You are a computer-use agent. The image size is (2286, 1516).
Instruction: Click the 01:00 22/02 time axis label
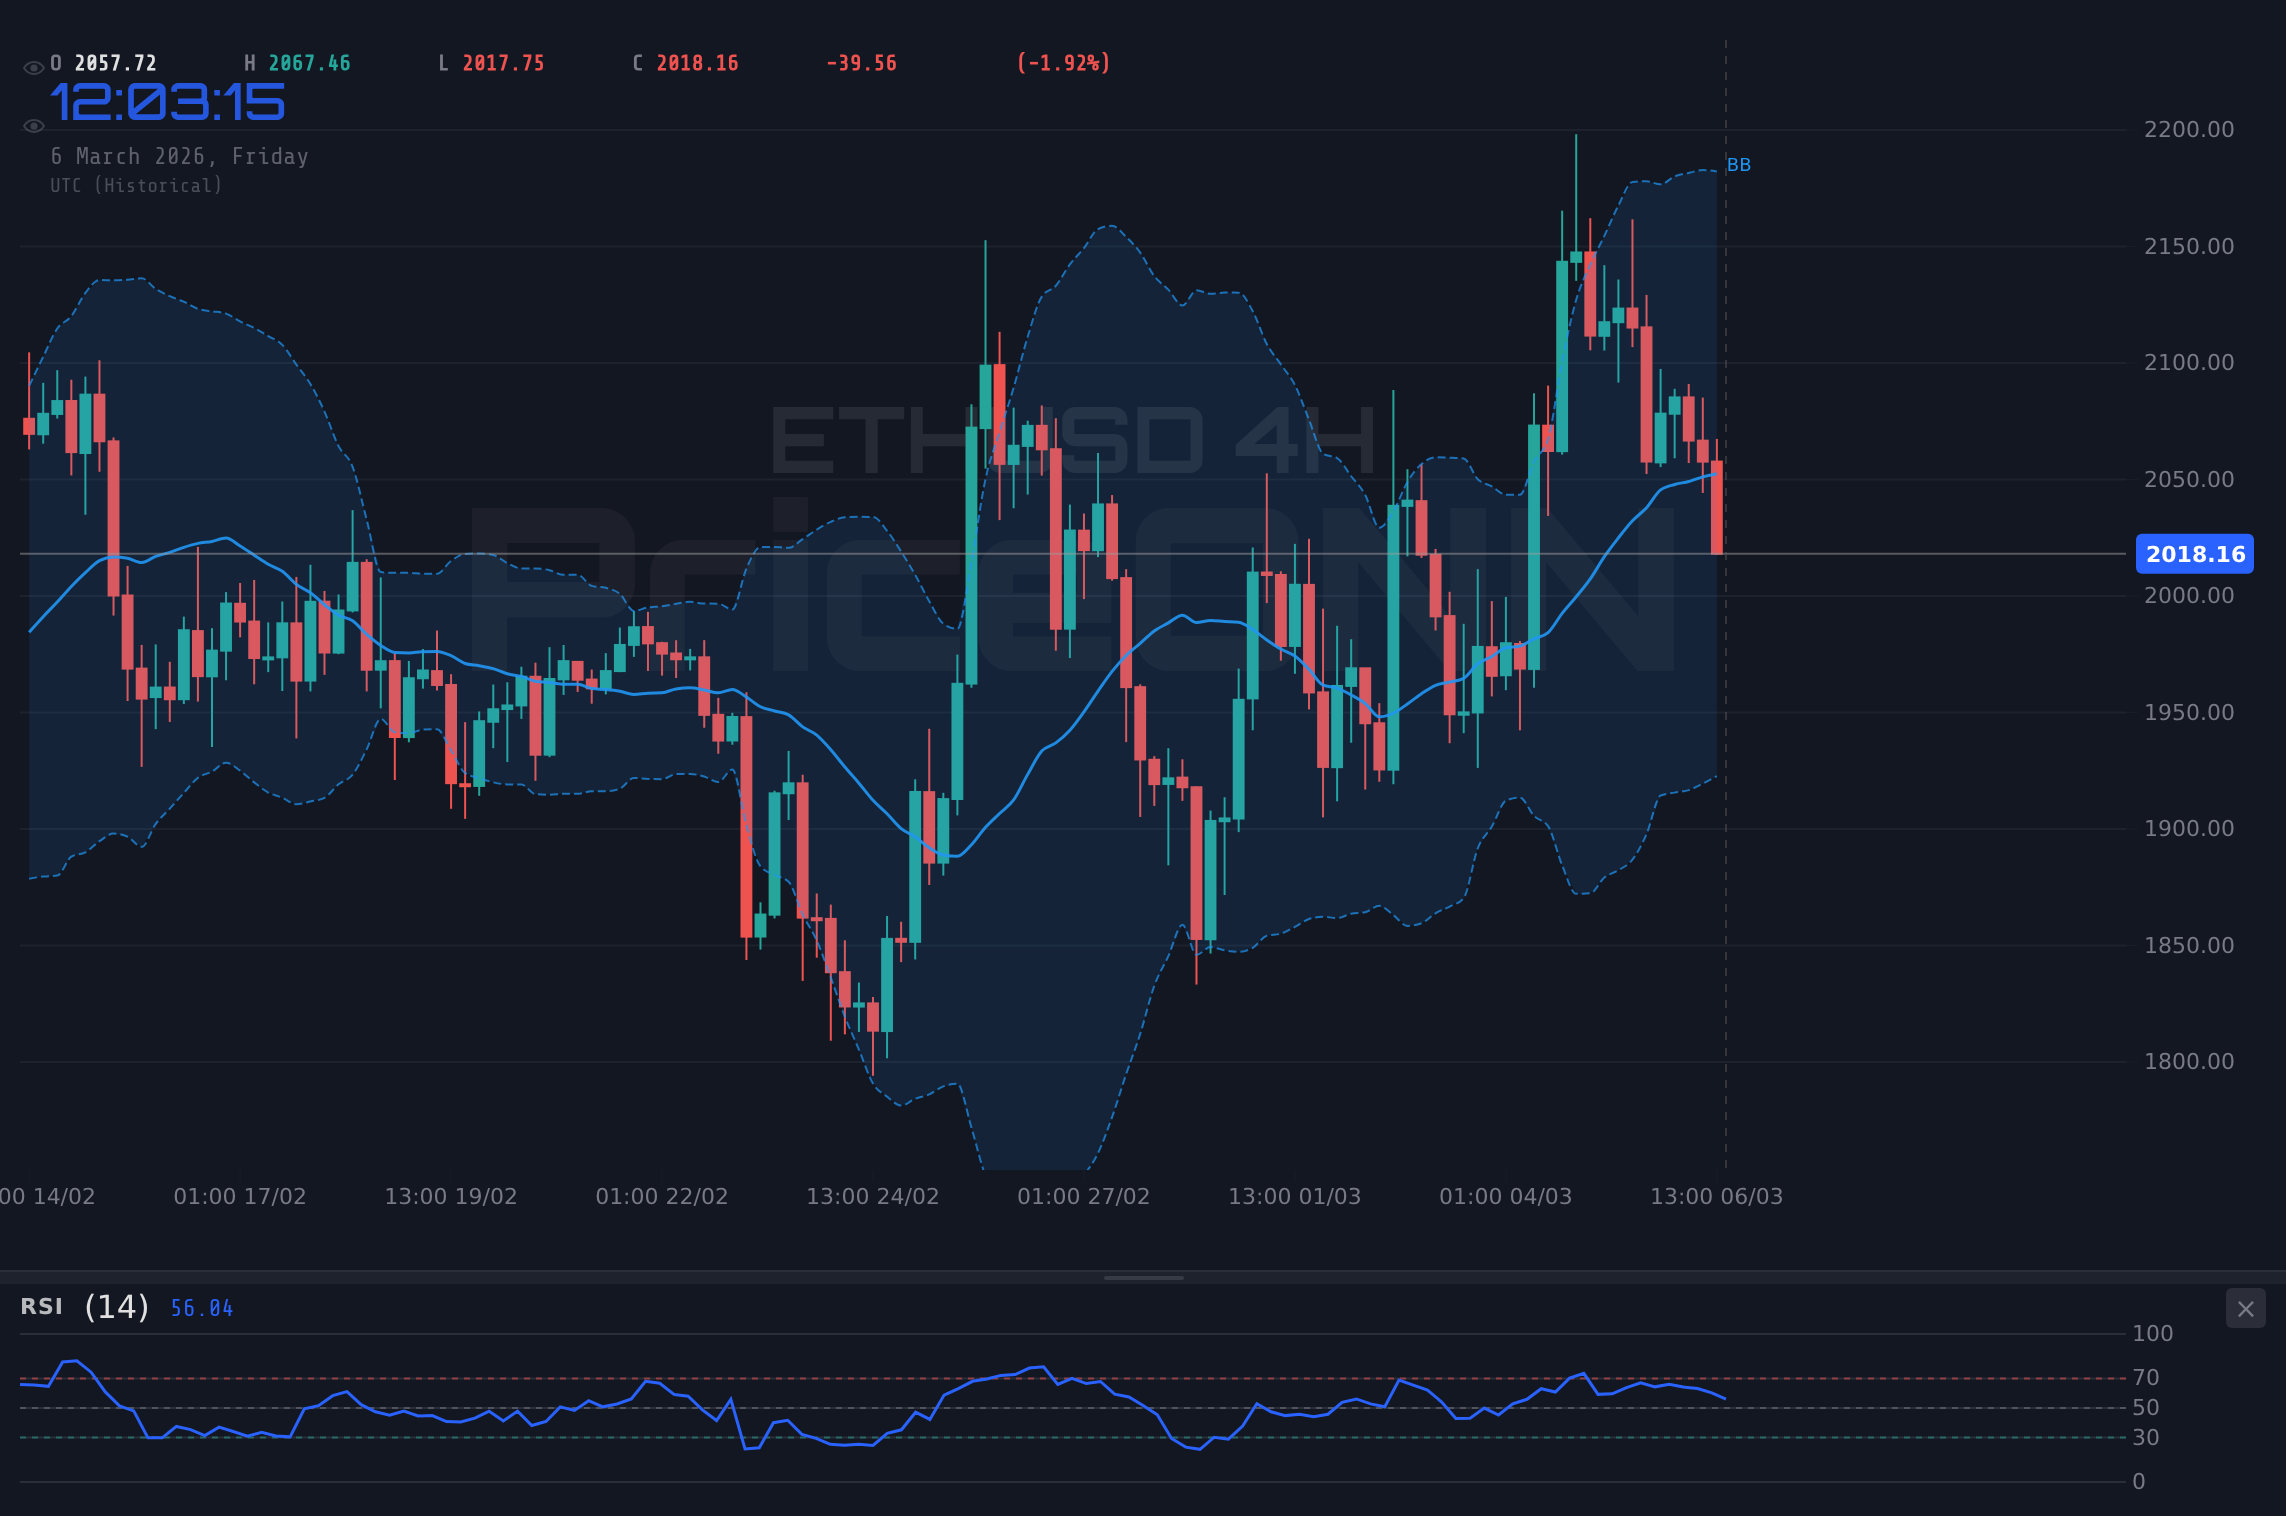point(662,1197)
